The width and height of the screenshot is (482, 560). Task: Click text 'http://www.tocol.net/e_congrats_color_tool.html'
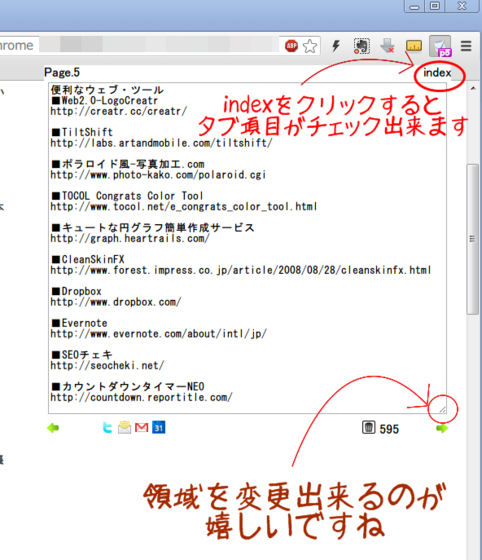(x=184, y=207)
